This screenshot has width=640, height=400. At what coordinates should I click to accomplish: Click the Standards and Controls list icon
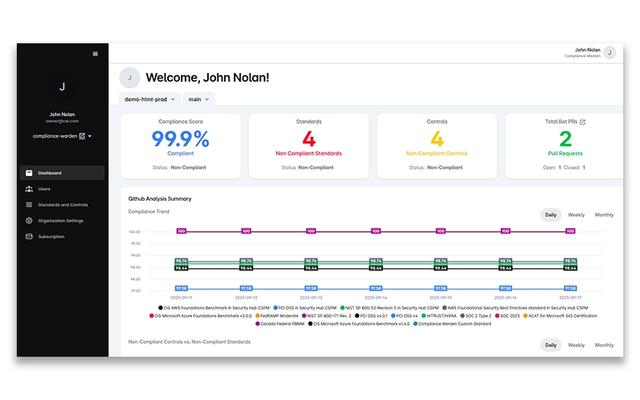(x=28, y=205)
